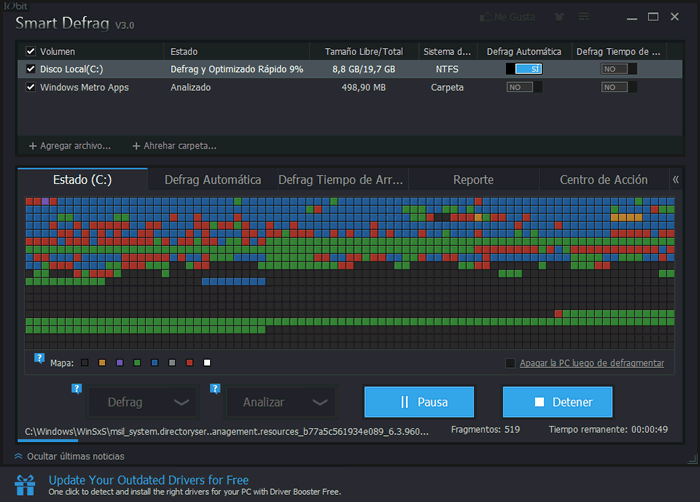
Task: Enable Defrag Tiempo de Arranque for Windows Metro Apps
Action: [619, 87]
